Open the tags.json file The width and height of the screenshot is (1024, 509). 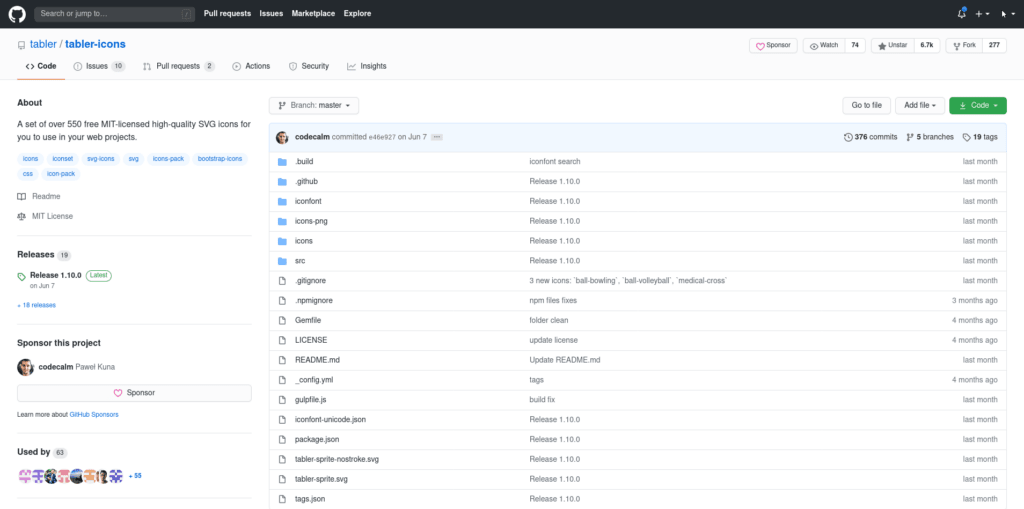[x=310, y=499]
